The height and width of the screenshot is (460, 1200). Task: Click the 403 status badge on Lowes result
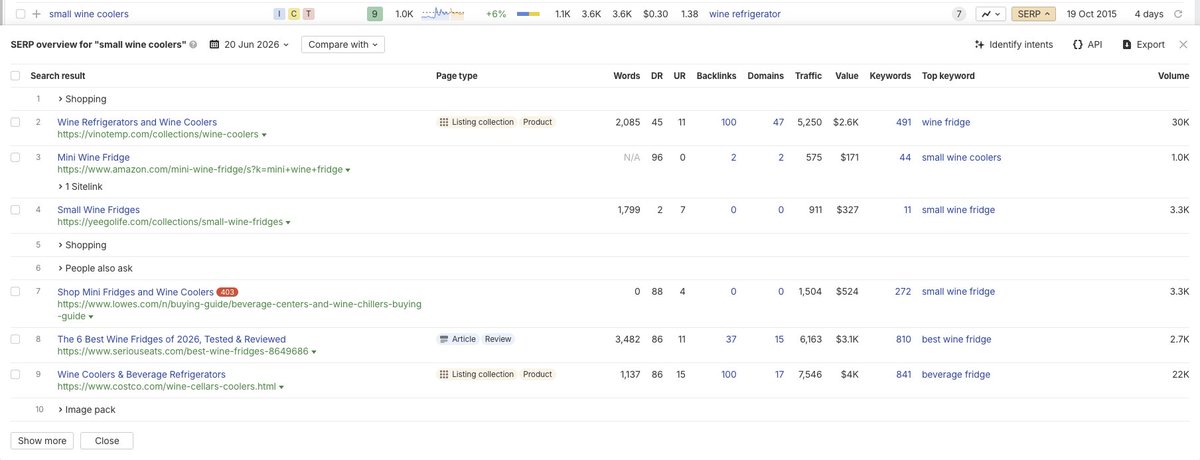(x=228, y=292)
